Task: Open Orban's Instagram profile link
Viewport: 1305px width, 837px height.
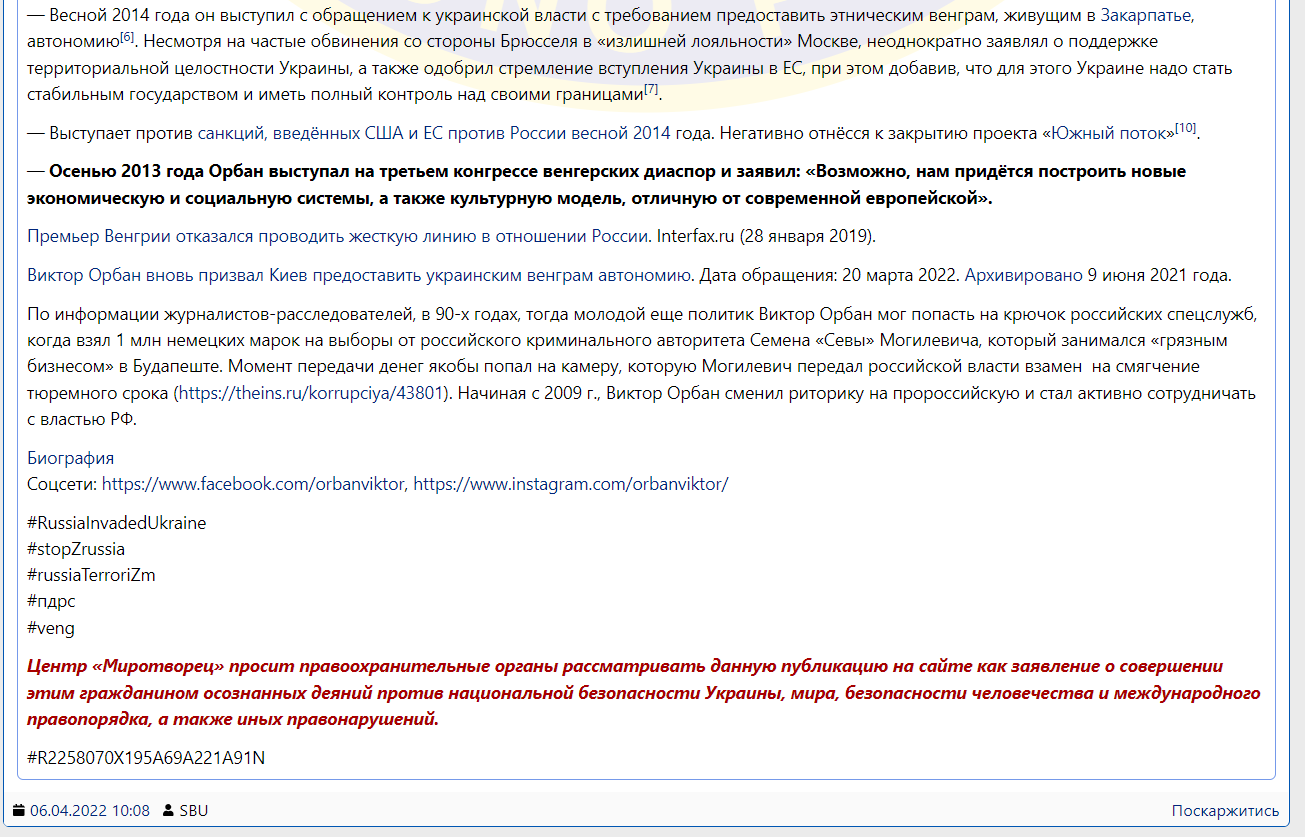Action: tap(571, 484)
